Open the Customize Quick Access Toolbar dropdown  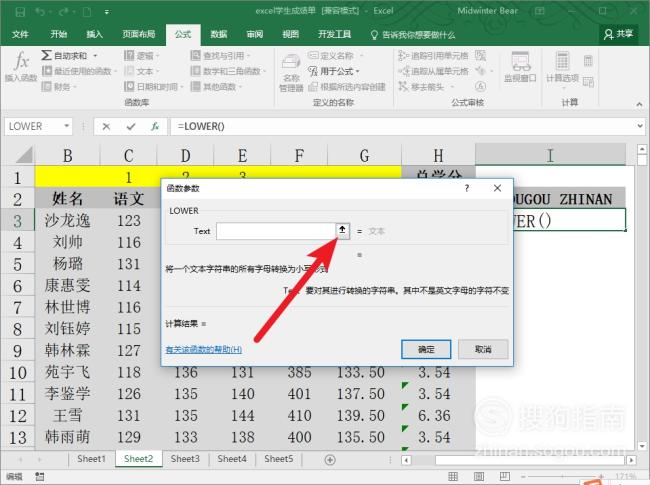pos(107,12)
